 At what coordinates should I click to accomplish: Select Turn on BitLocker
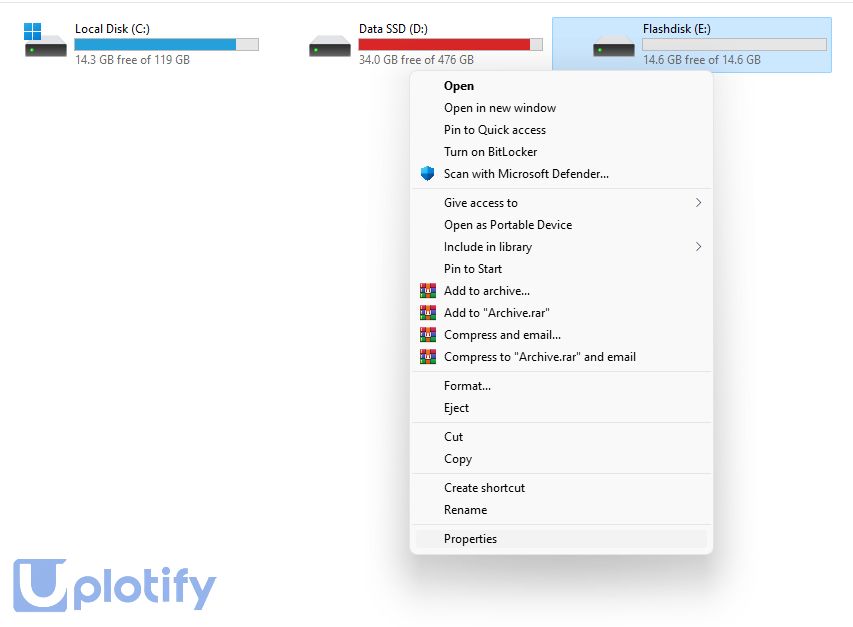coord(490,152)
